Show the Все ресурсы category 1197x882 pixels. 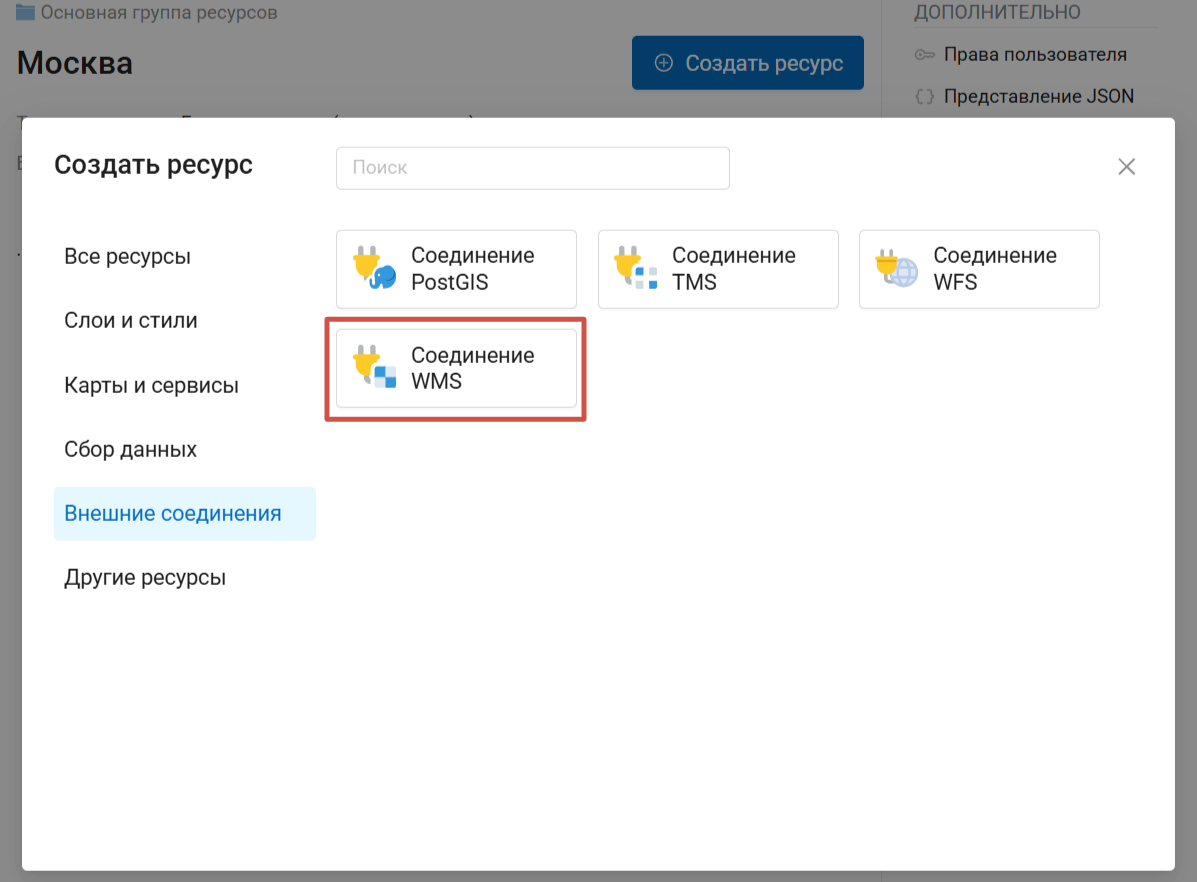click(127, 257)
